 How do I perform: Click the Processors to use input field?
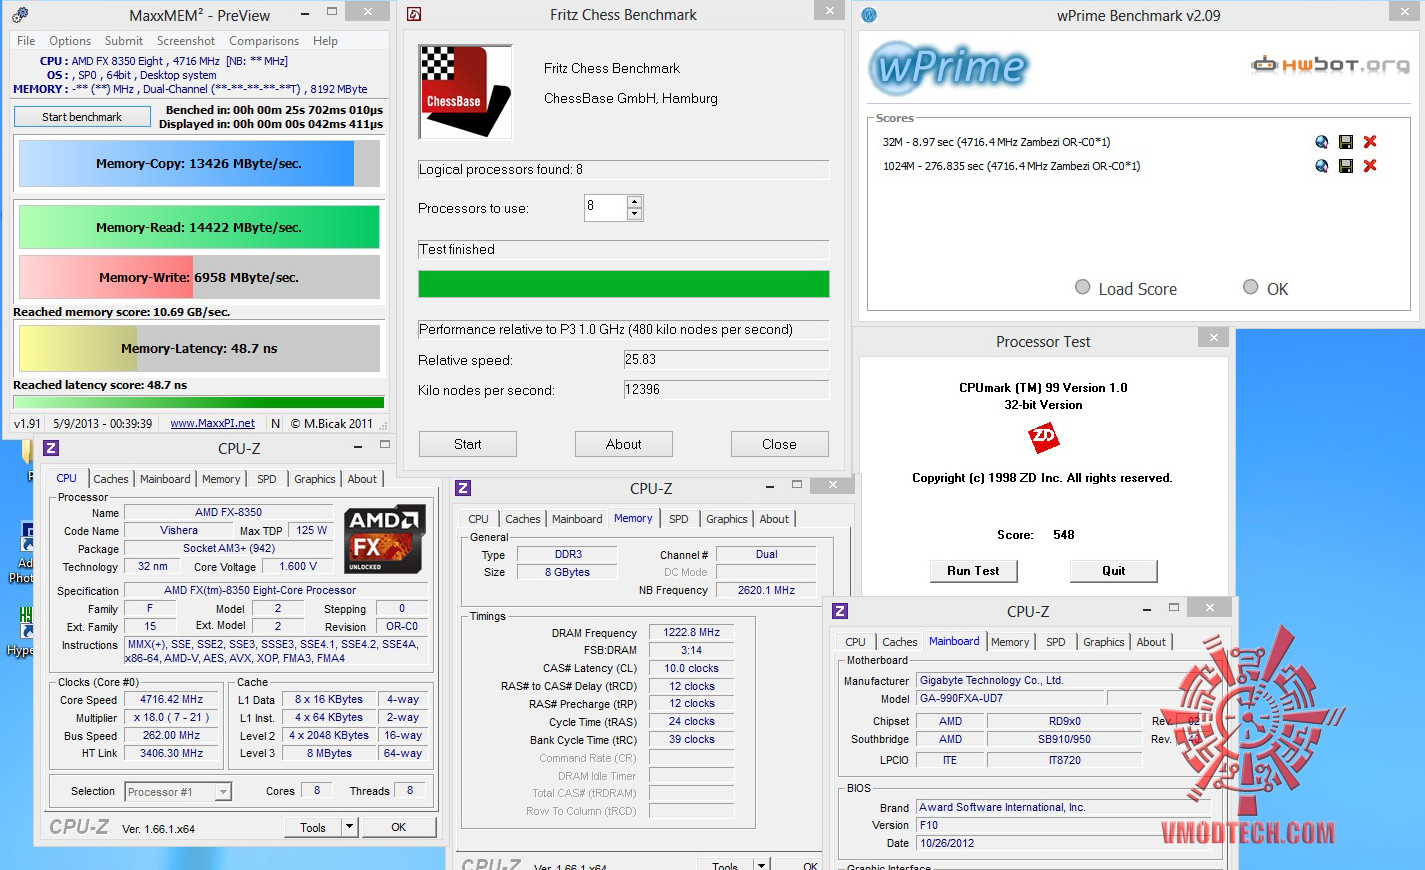point(606,207)
